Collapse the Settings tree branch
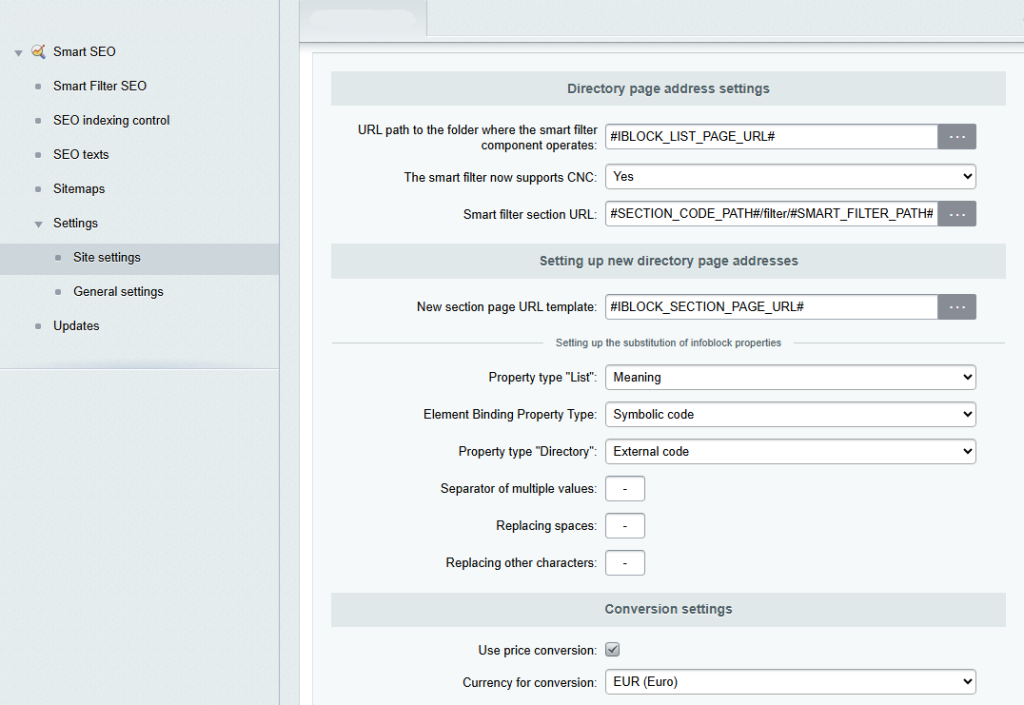Image resolution: width=1024 pixels, height=705 pixels. tap(39, 224)
